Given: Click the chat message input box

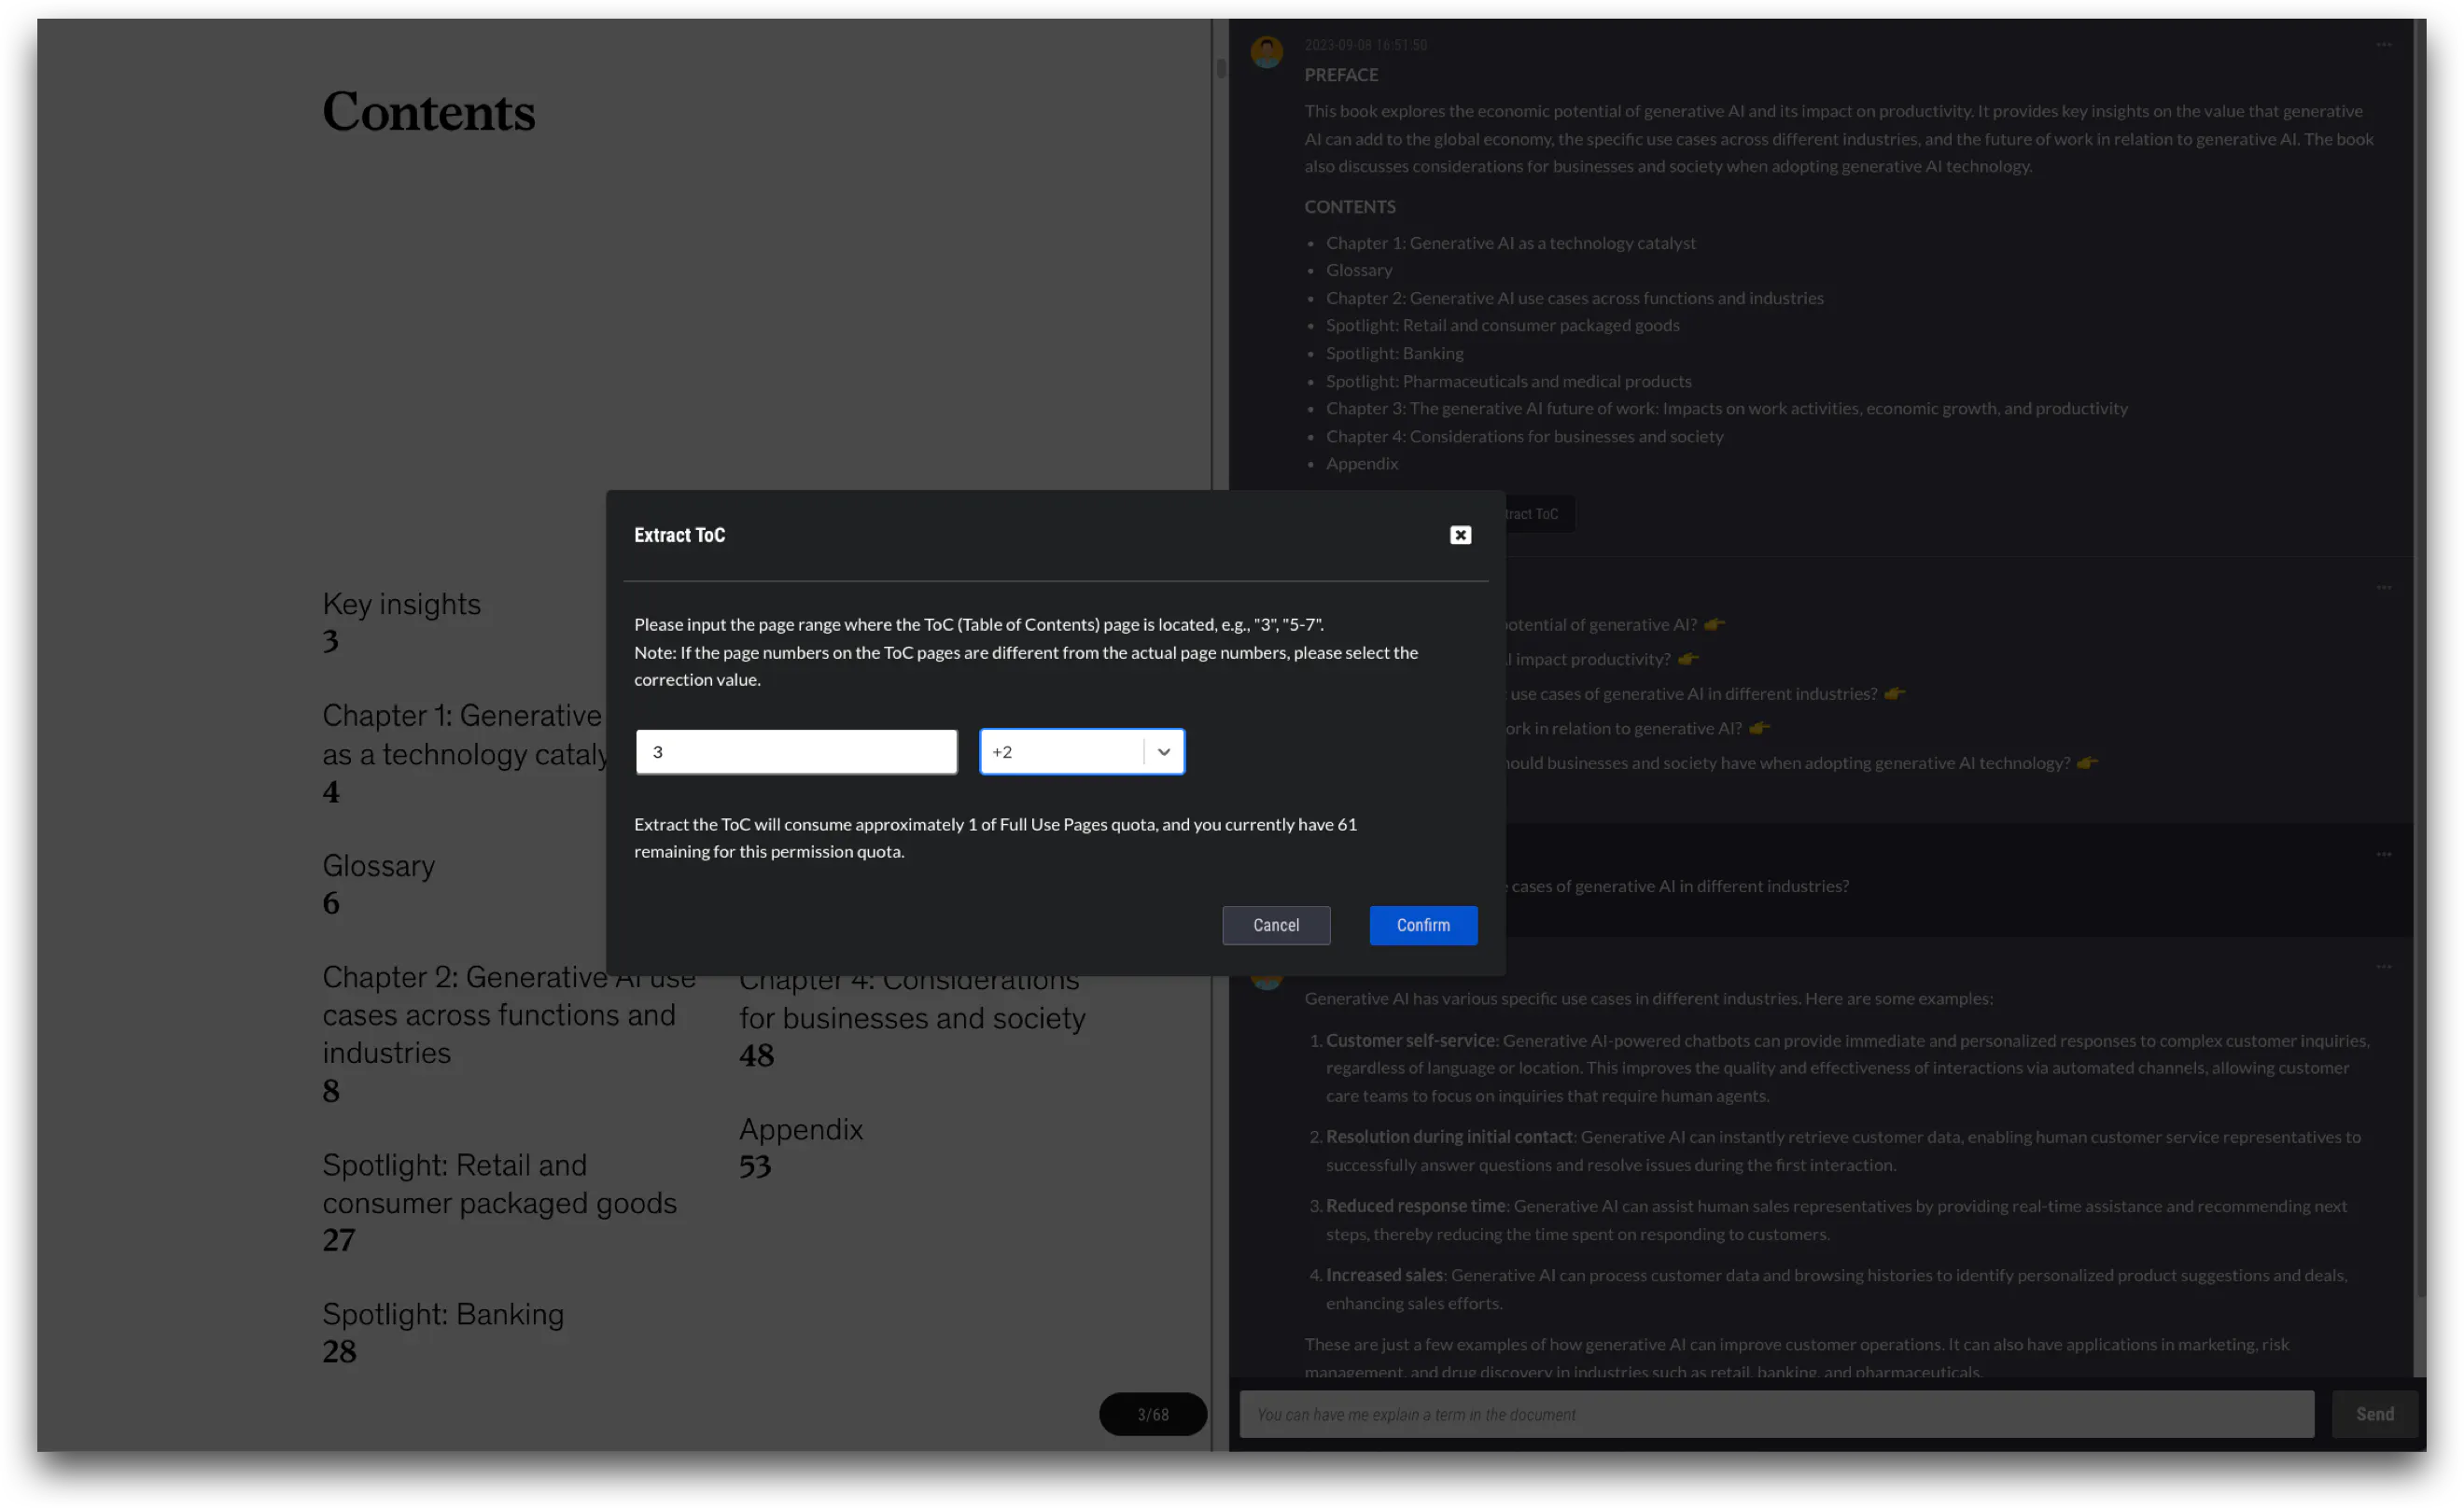Looking at the screenshot, I should (1776, 1414).
